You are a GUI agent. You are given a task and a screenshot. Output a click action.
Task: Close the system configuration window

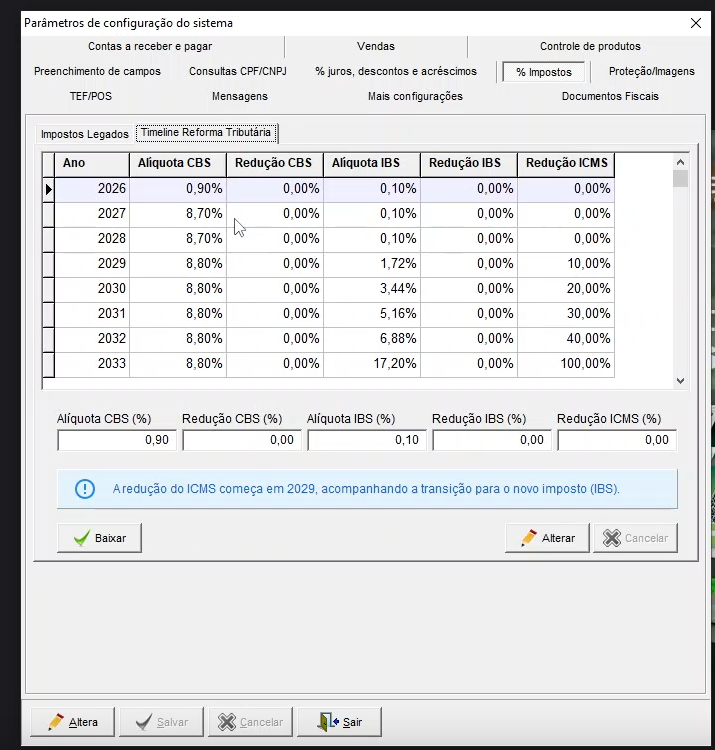tap(696, 23)
